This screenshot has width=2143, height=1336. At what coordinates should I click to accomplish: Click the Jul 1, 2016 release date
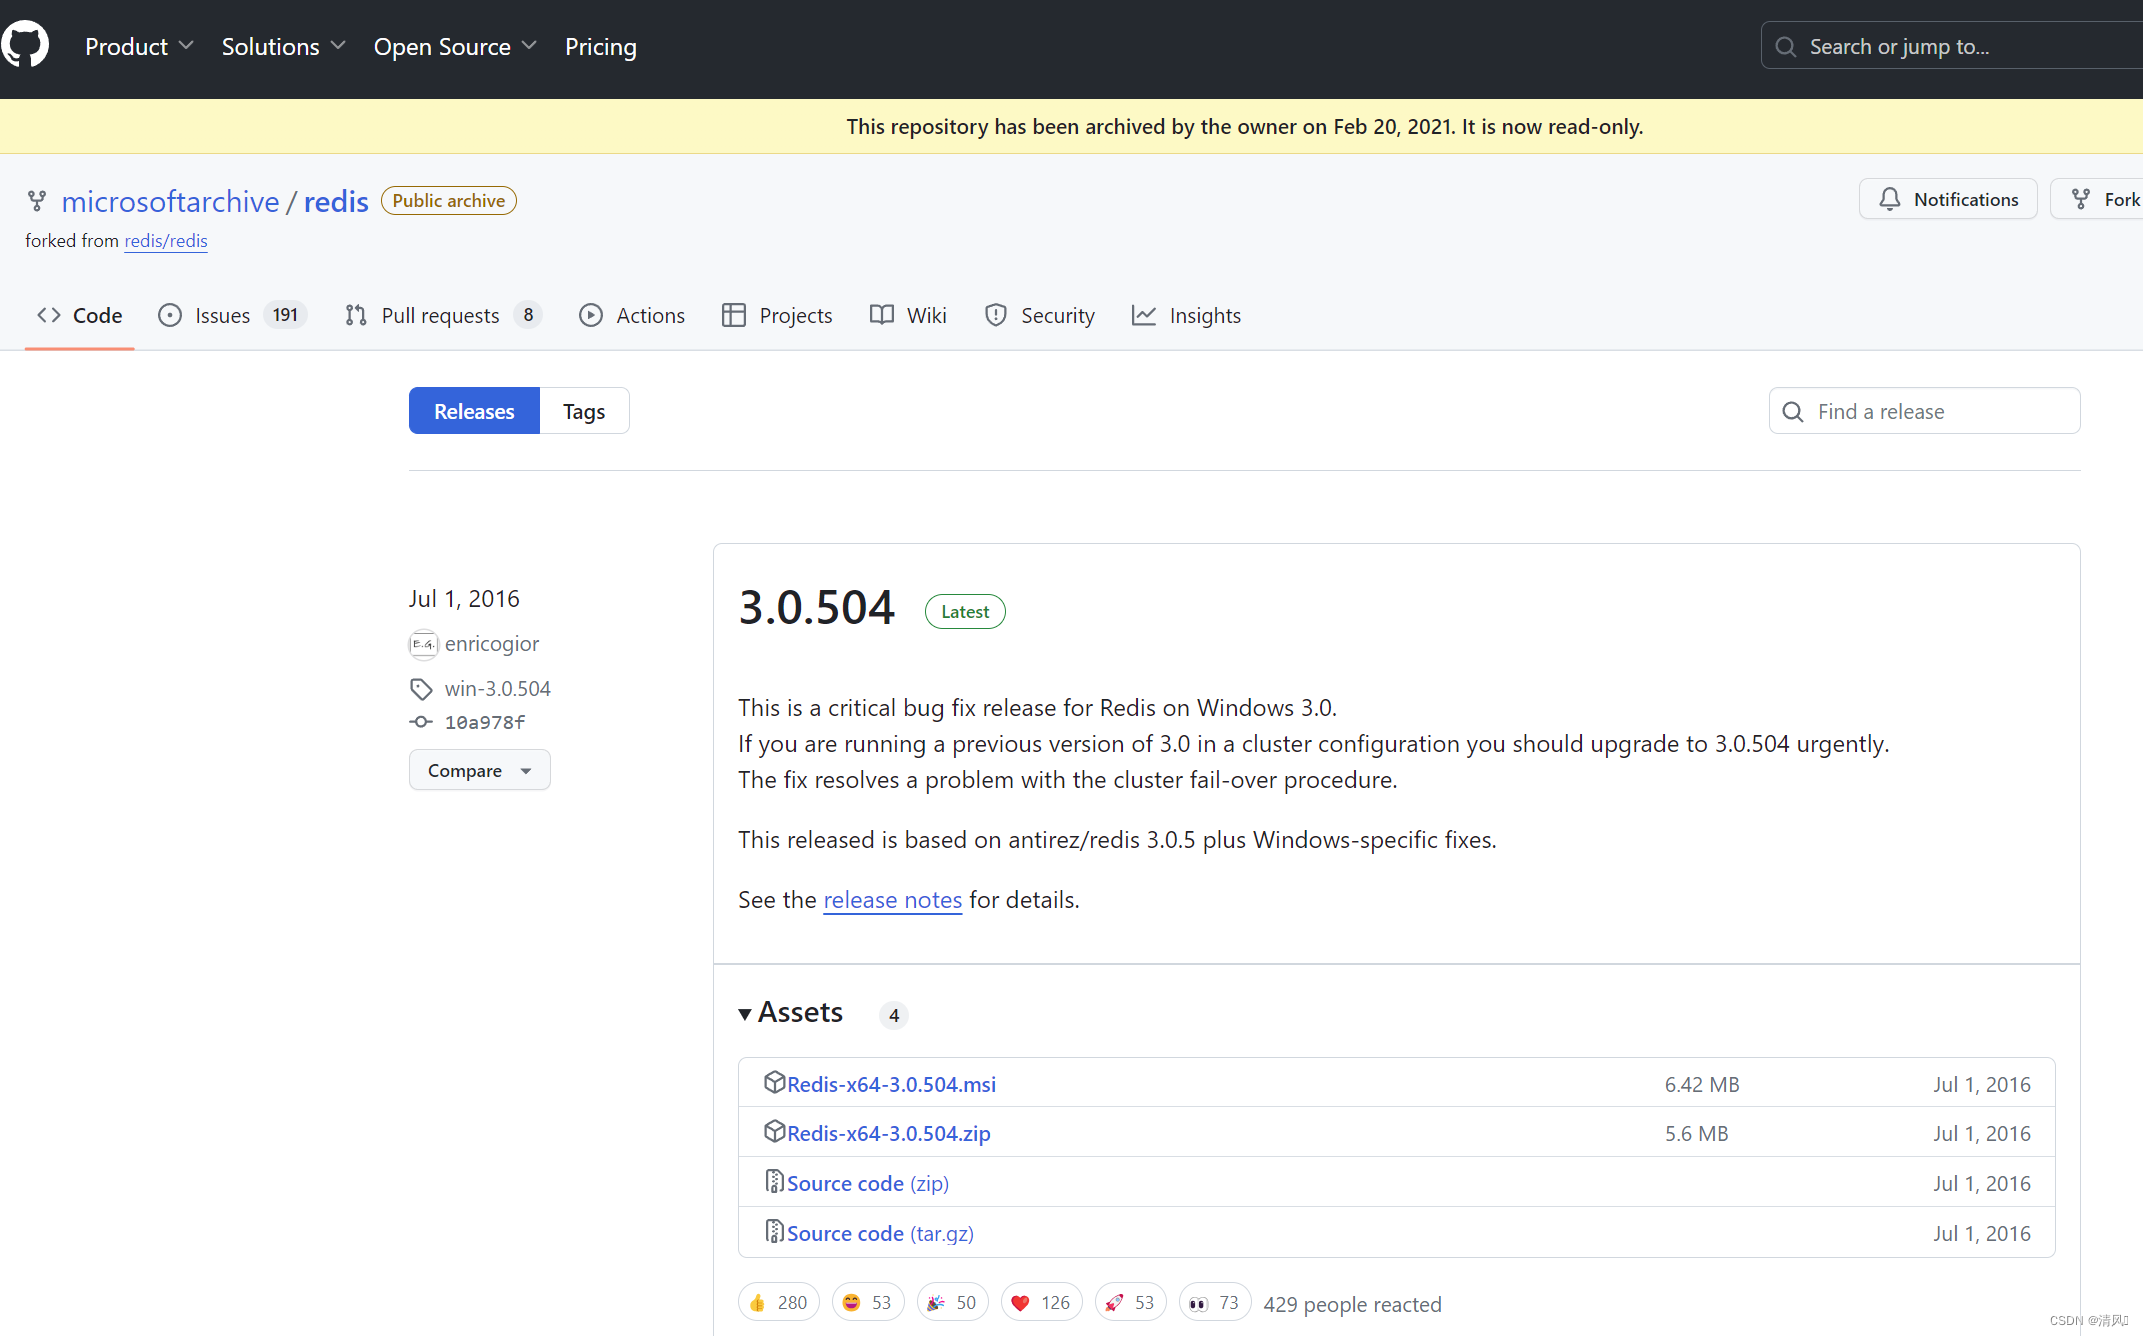point(464,599)
